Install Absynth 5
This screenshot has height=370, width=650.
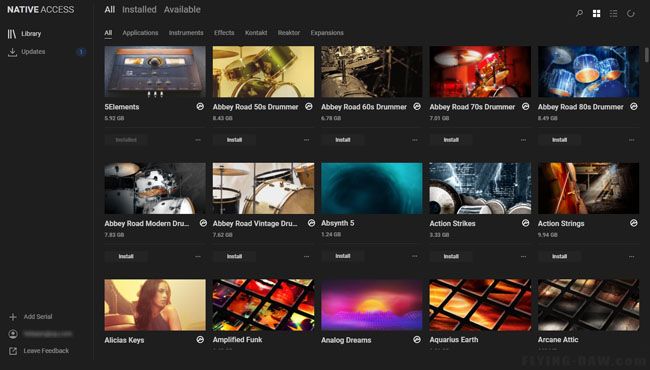tap(343, 256)
